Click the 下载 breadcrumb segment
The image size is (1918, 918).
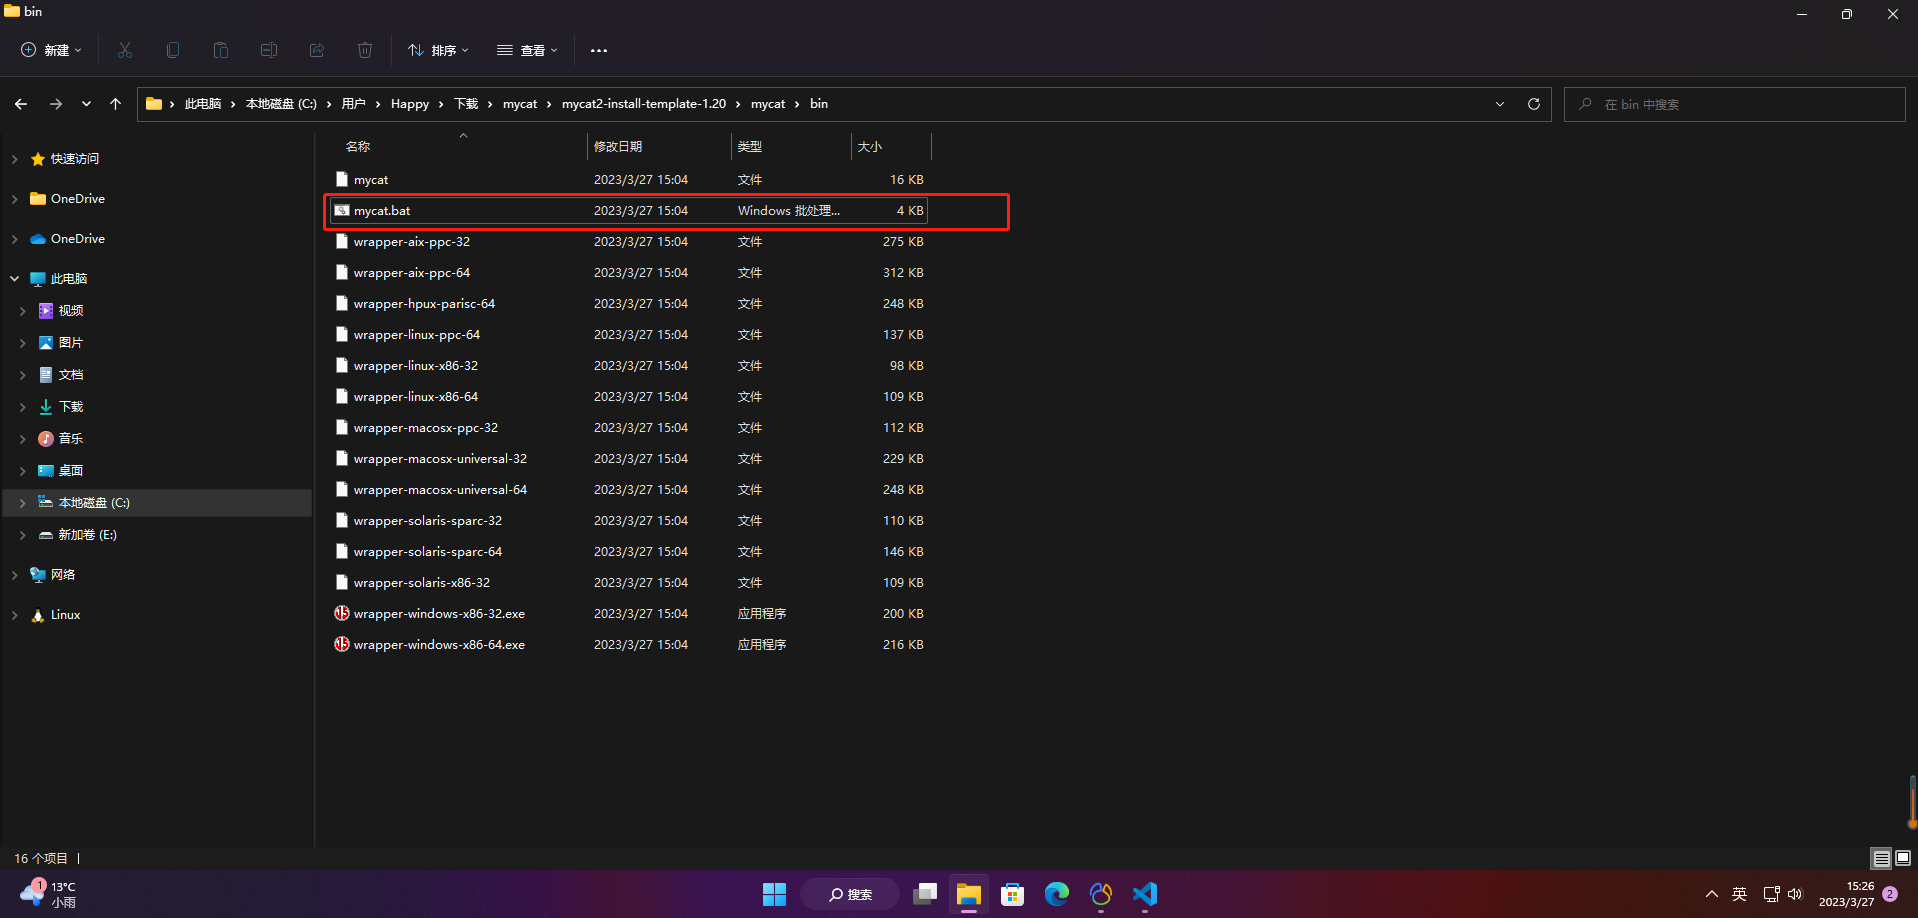(467, 104)
